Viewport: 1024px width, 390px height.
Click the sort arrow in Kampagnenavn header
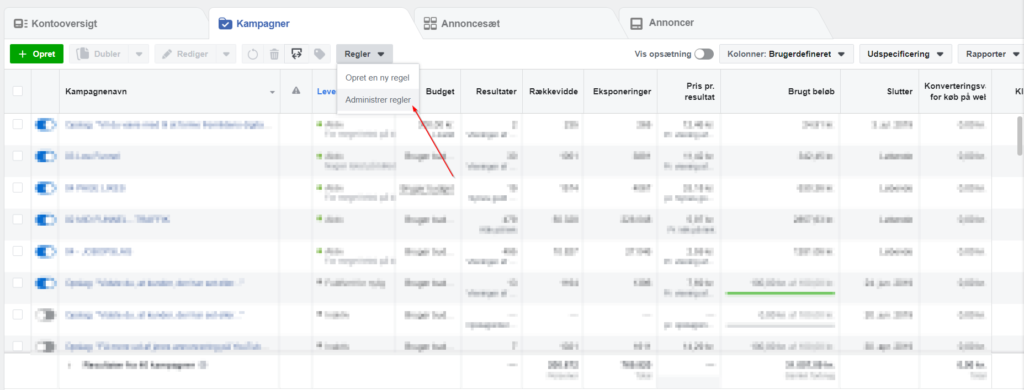pos(272,92)
